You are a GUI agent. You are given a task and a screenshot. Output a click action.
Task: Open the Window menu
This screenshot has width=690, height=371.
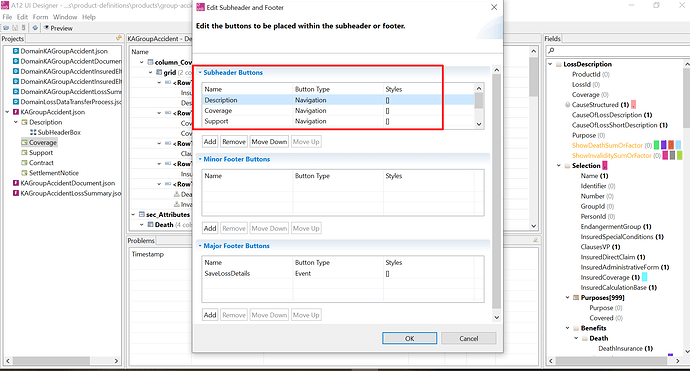tap(65, 17)
